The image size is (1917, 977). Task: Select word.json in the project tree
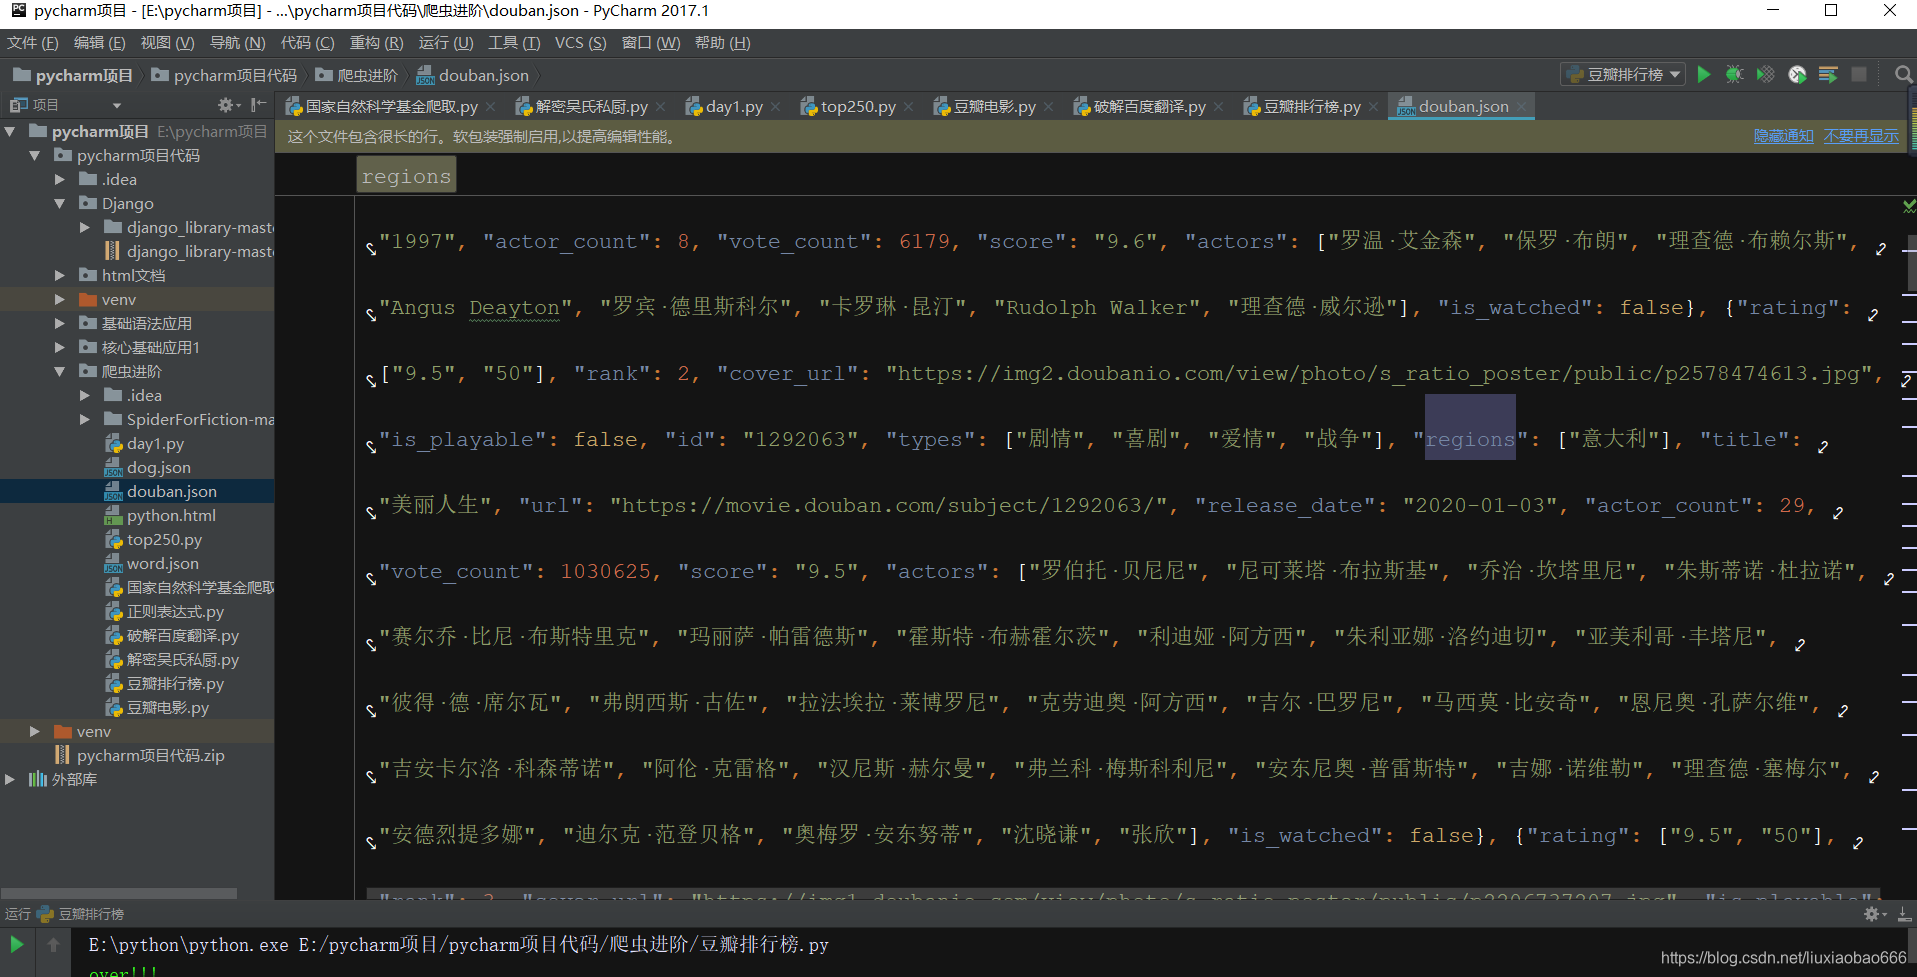point(162,563)
